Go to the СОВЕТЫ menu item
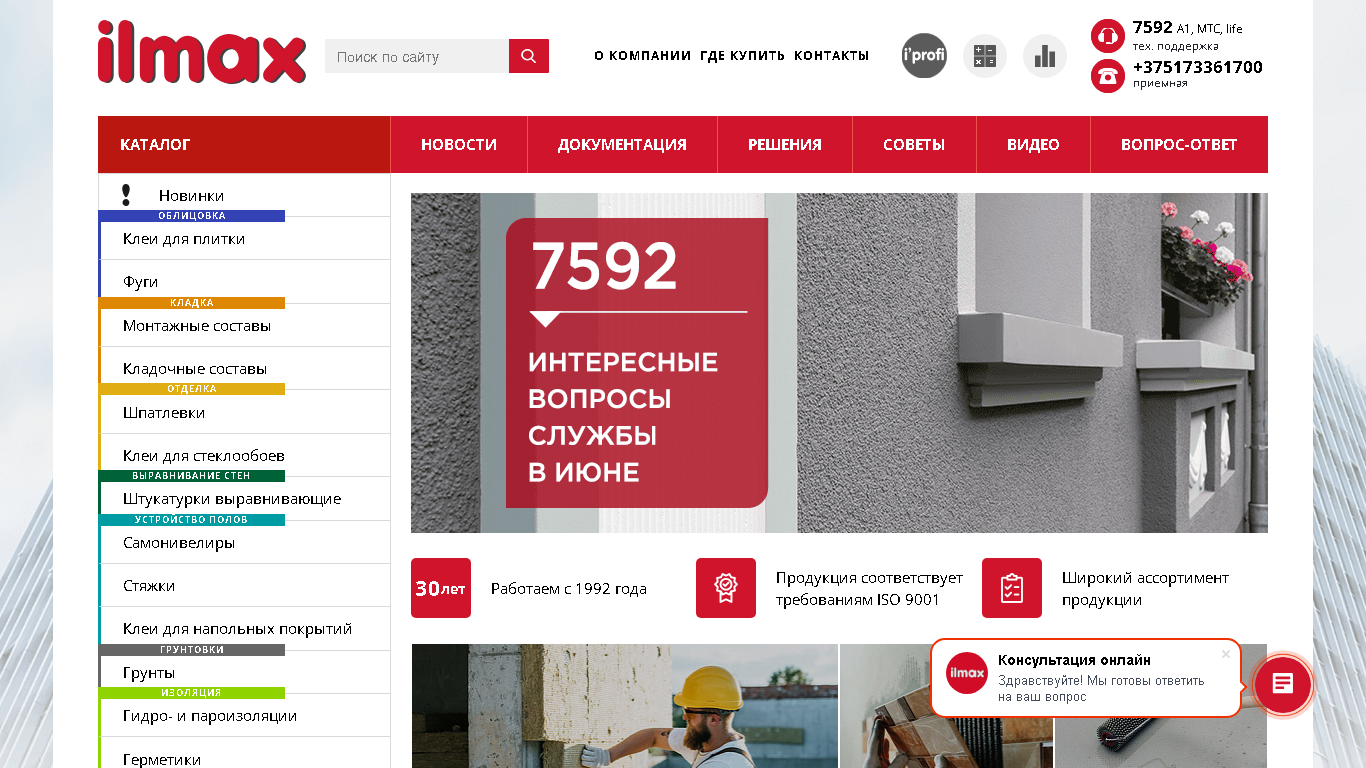This screenshot has height=768, width=1366. click(914, 144)
